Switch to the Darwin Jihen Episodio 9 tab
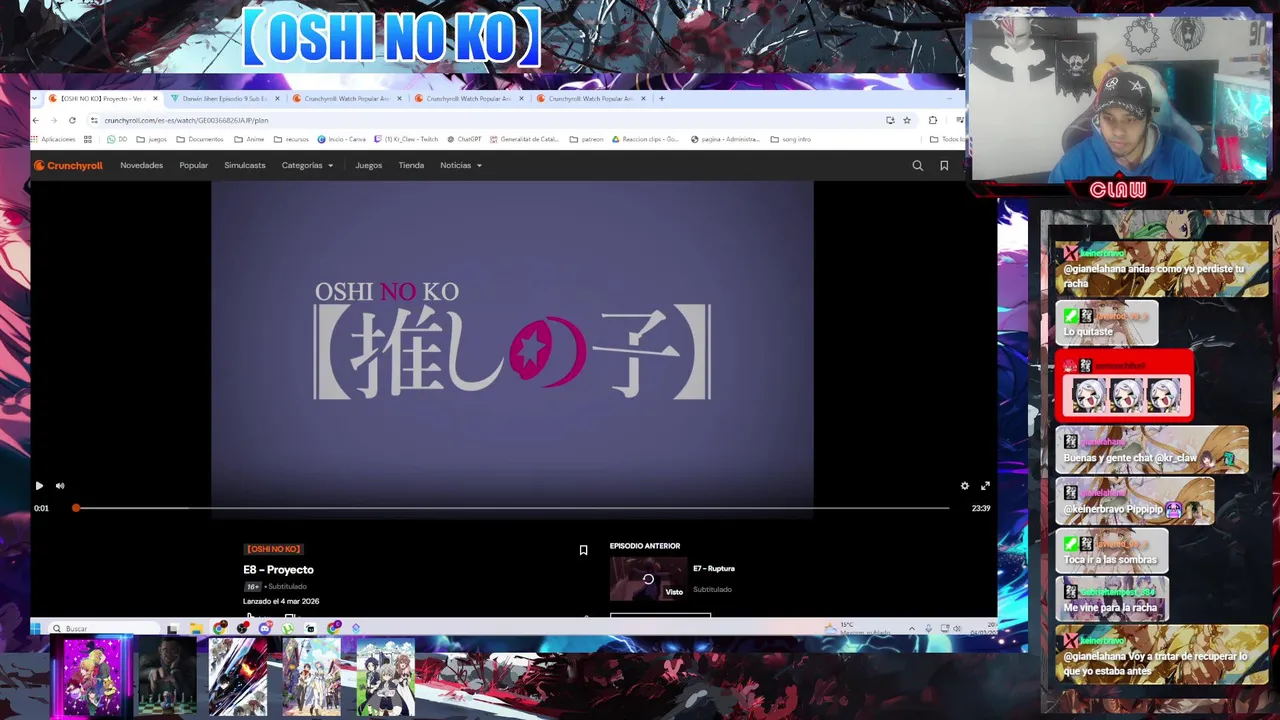 pos(224,98)
